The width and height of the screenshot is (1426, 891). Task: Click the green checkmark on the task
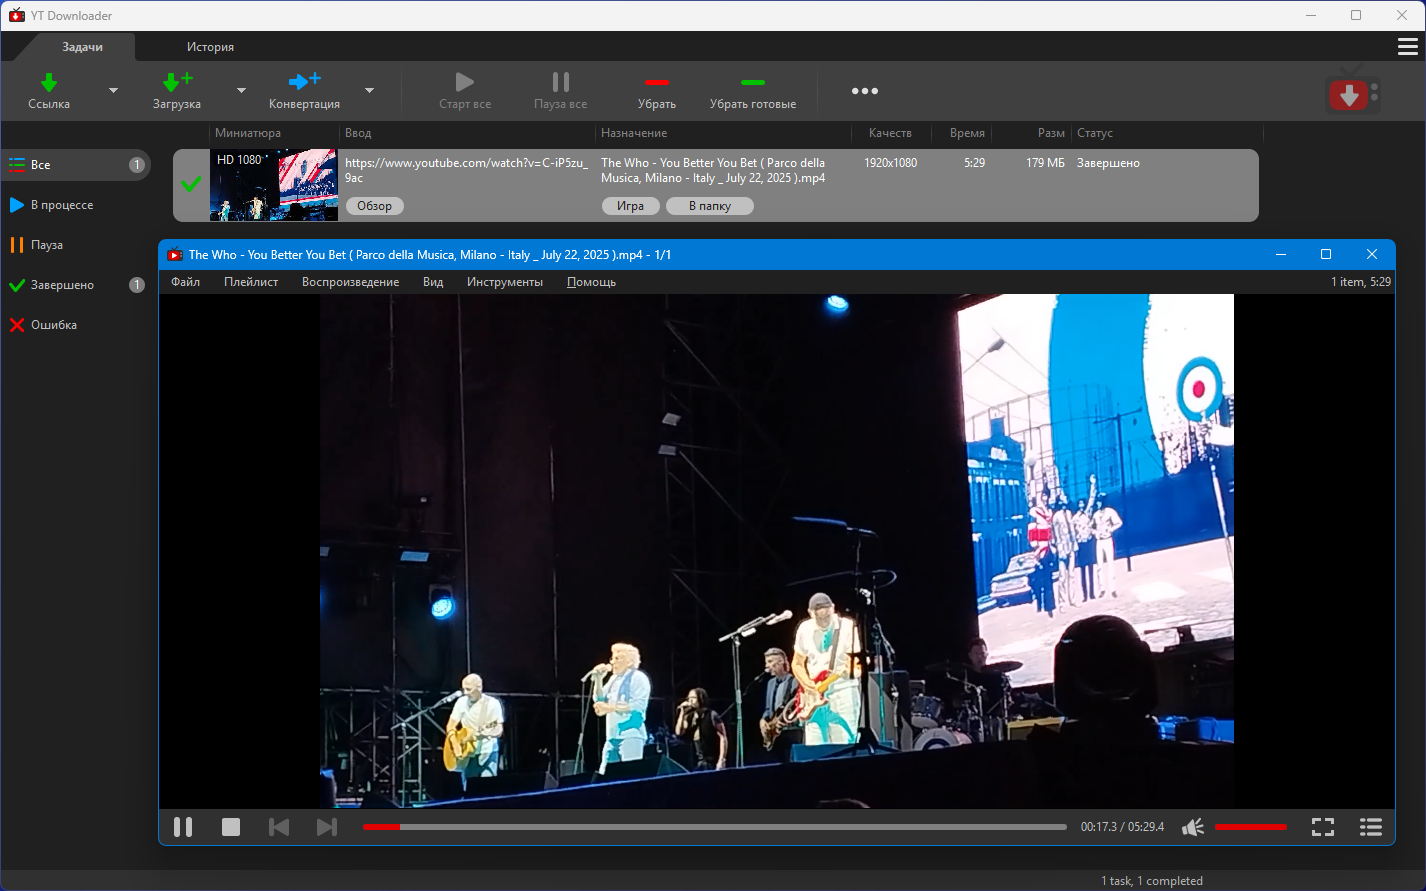191,184
